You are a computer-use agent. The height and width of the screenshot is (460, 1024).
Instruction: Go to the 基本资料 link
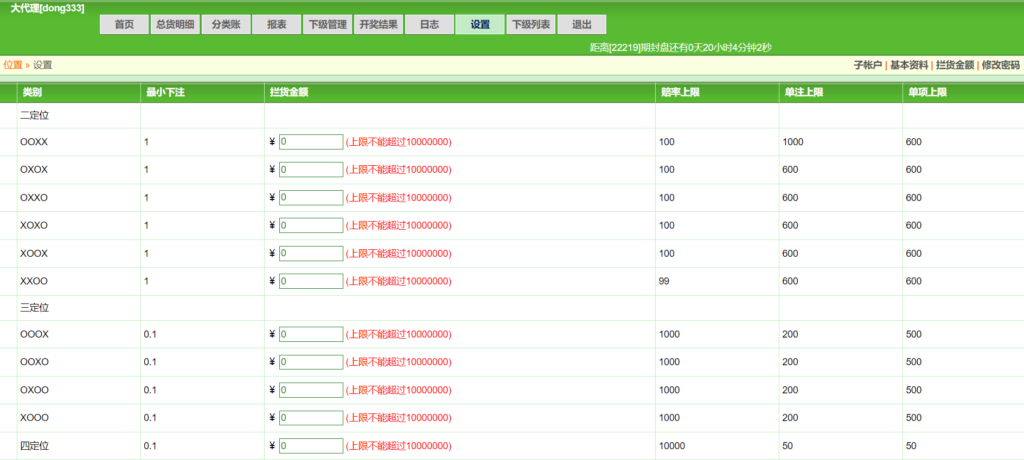pyautogui.click(x=908, y=65)
